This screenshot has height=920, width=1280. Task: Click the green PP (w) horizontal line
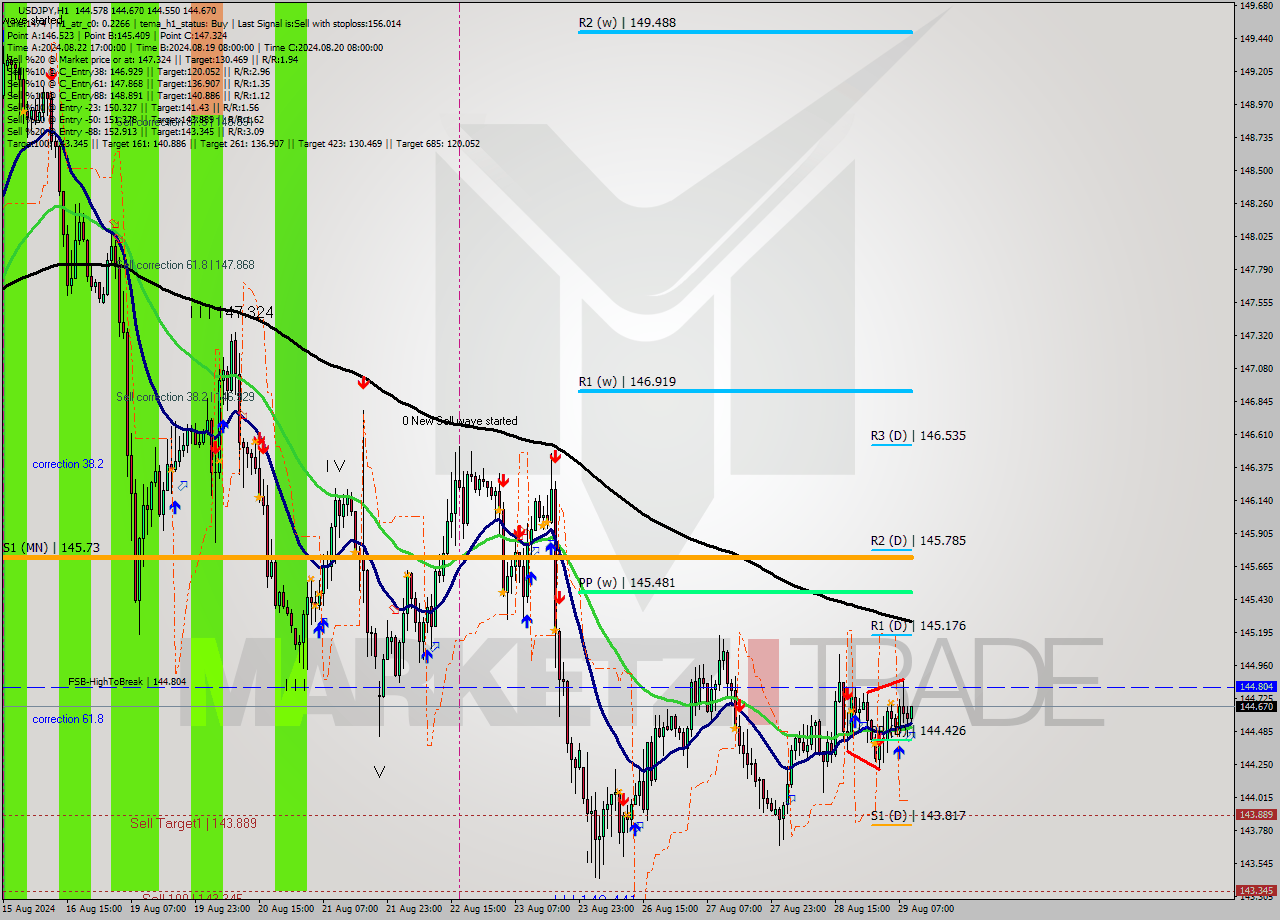point(745,592)
